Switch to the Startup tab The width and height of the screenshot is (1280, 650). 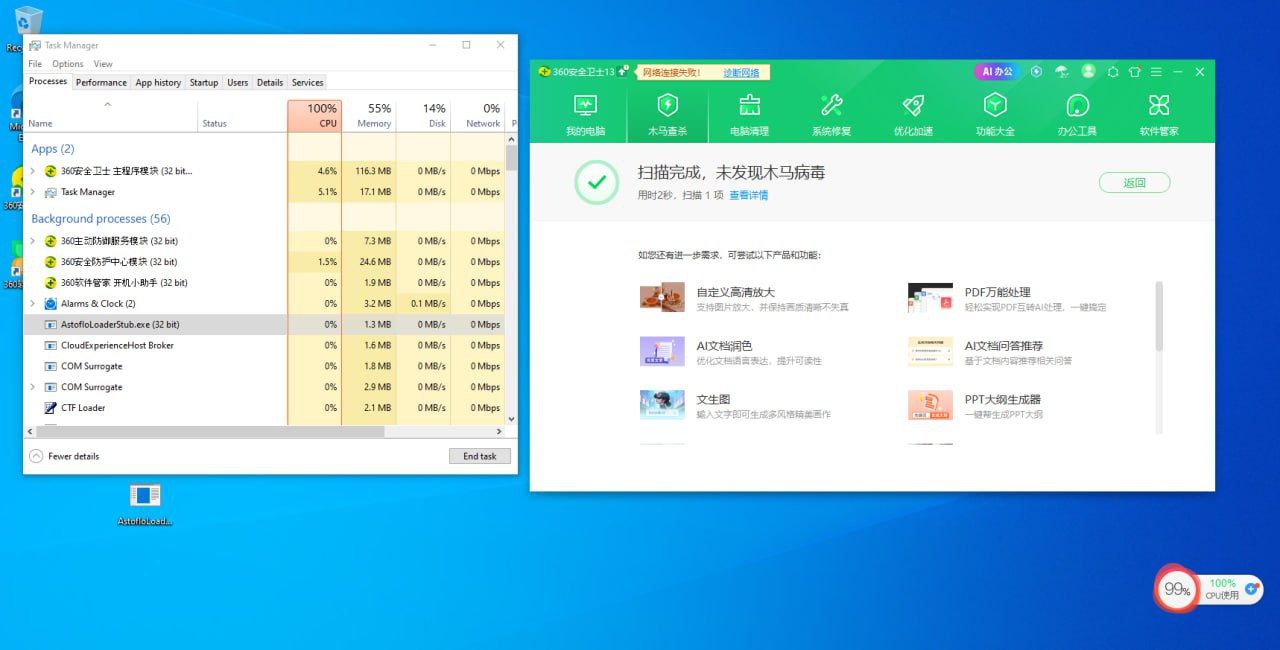(x=204, y=82)
